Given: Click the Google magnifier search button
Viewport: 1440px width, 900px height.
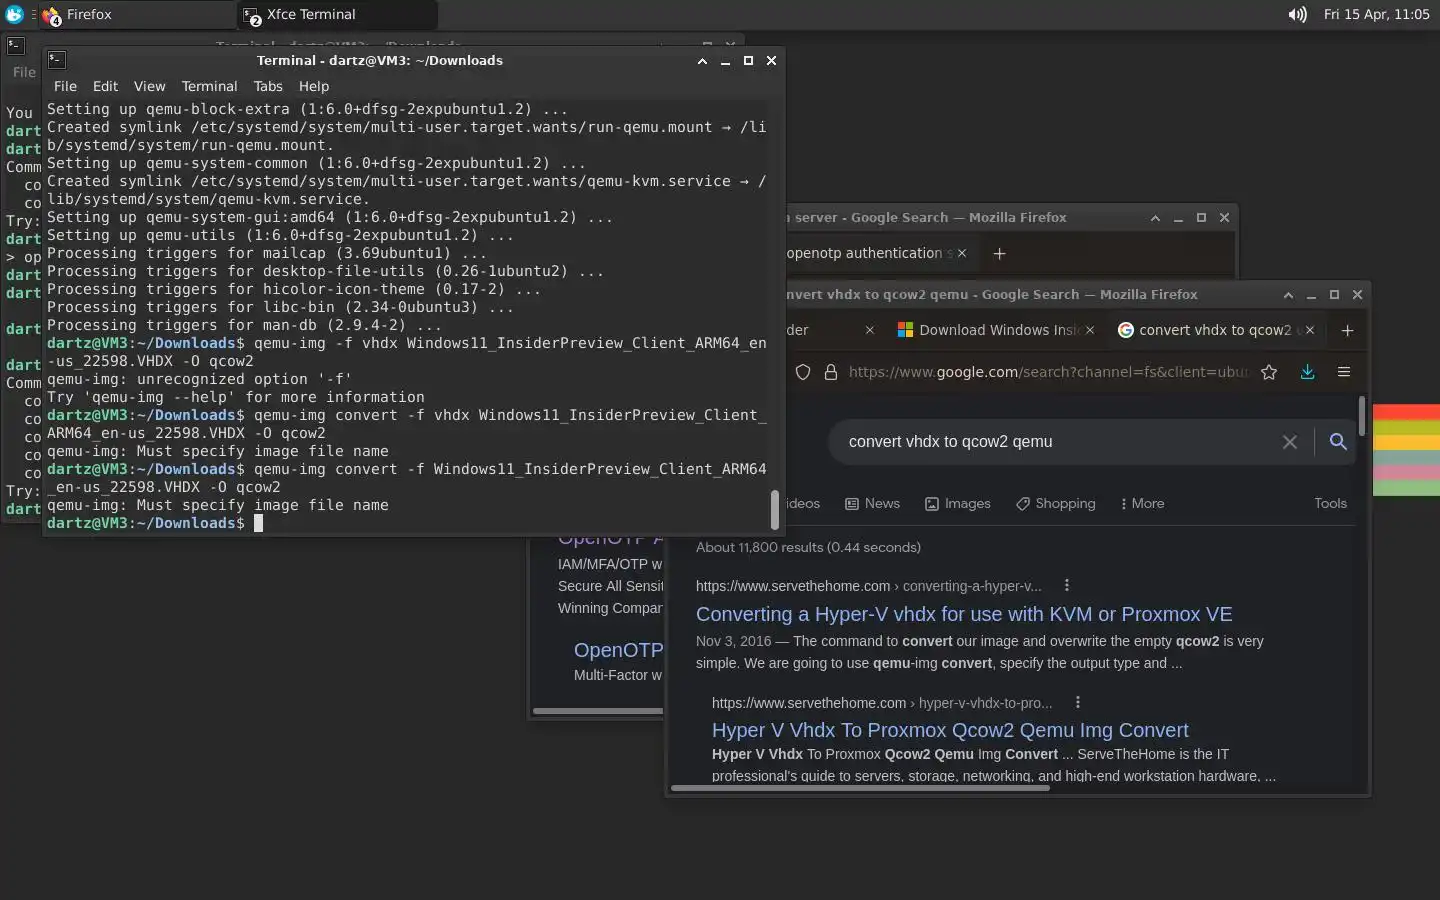Looking at the screenshot, I should click(x=1338, y=441).
